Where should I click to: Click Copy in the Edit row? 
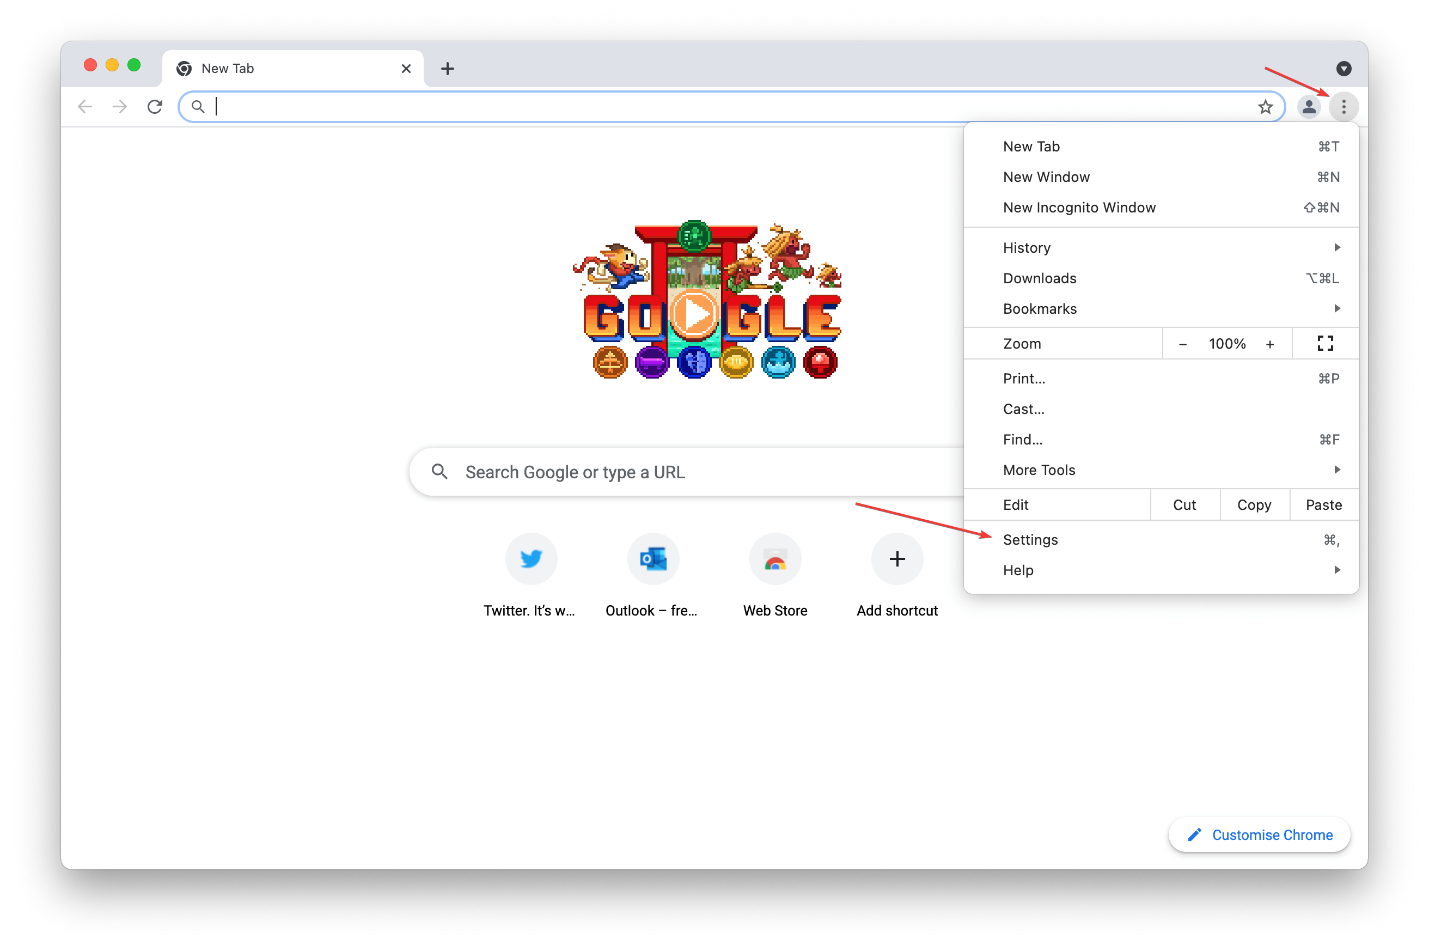[x=1254, y=504]
